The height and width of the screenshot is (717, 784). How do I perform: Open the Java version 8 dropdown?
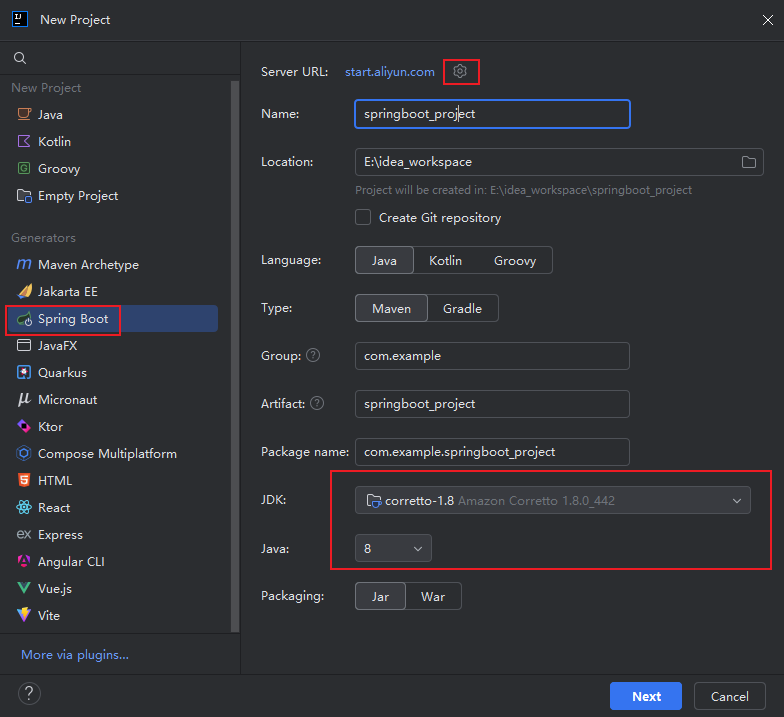[x=393, y=548]
